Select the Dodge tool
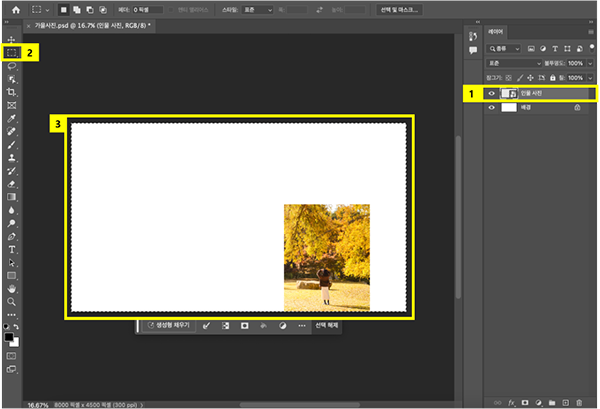The width and height of the screenshot is (600, 409). coord(11,223)
